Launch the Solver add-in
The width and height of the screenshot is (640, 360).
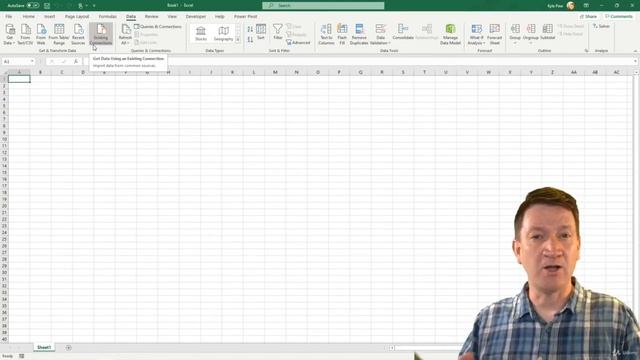pyautogui.click(x=601, y=26)
